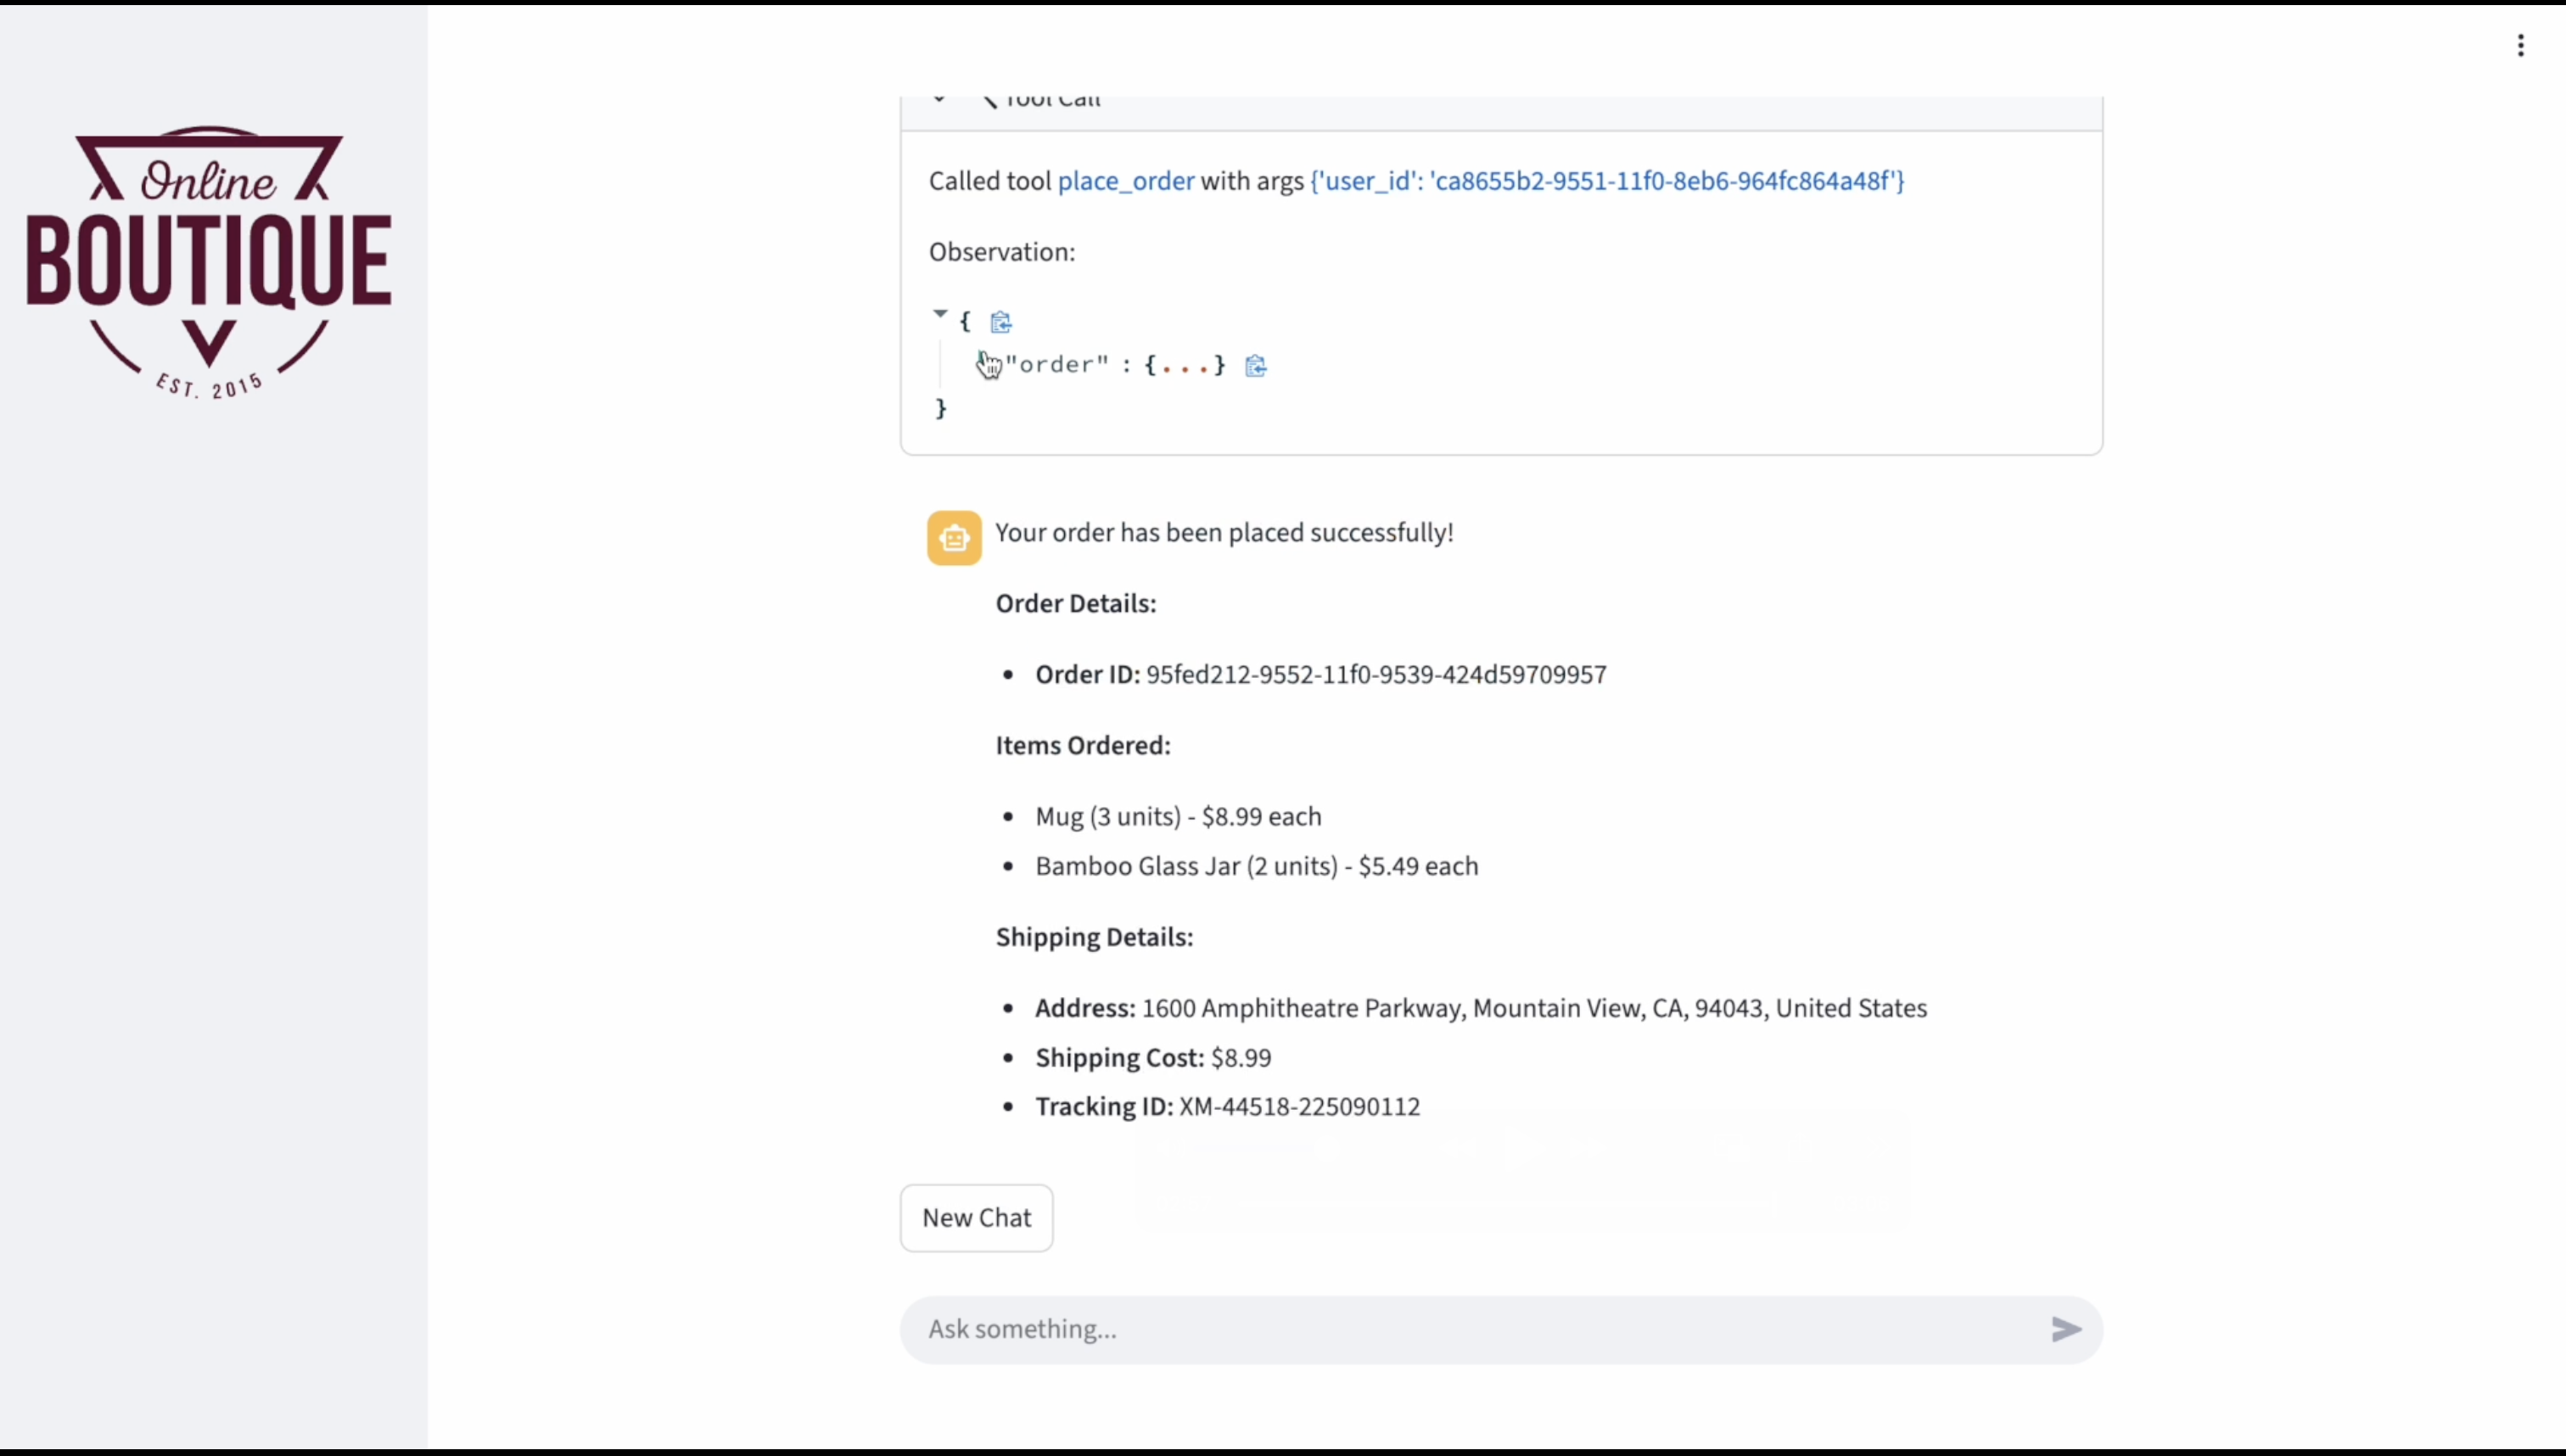Image resolution: width=2566 pixels, height=1456 pixels.
Task: Click the Mug (3 units) list item
Action: pyautogui.click(x=1177, y=817)
